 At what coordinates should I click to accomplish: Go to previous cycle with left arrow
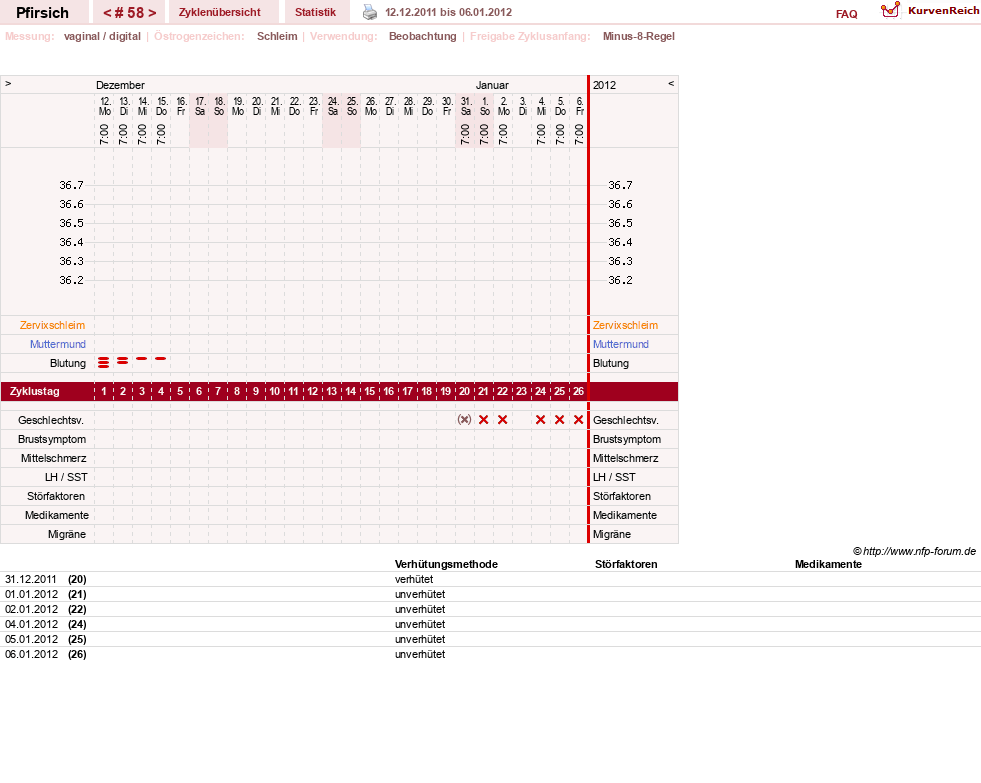(x=108, y=13)
